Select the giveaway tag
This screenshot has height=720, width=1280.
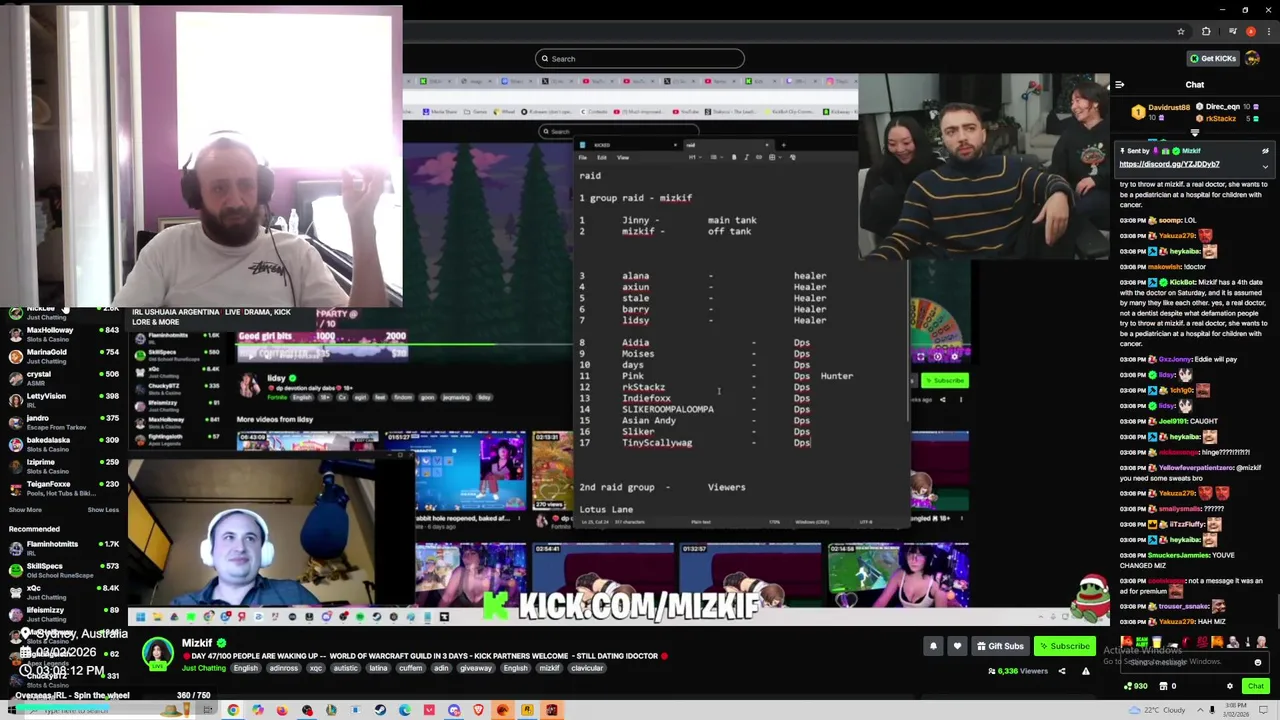click(x=476, y=668)
